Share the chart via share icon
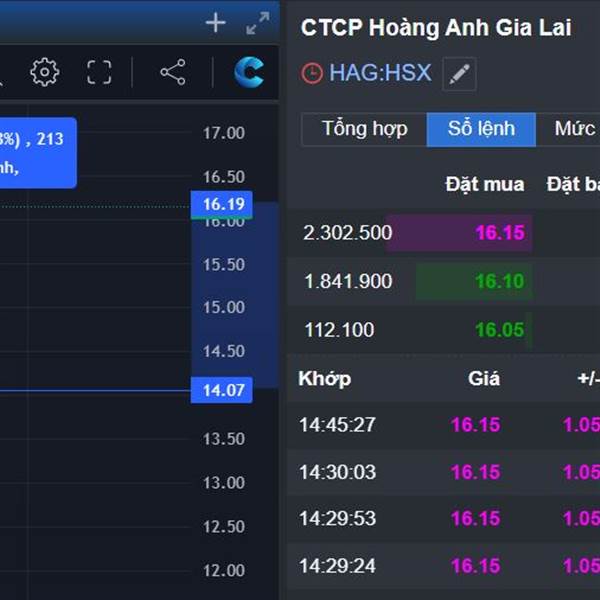The image size is (600, 600). (173, 72)
